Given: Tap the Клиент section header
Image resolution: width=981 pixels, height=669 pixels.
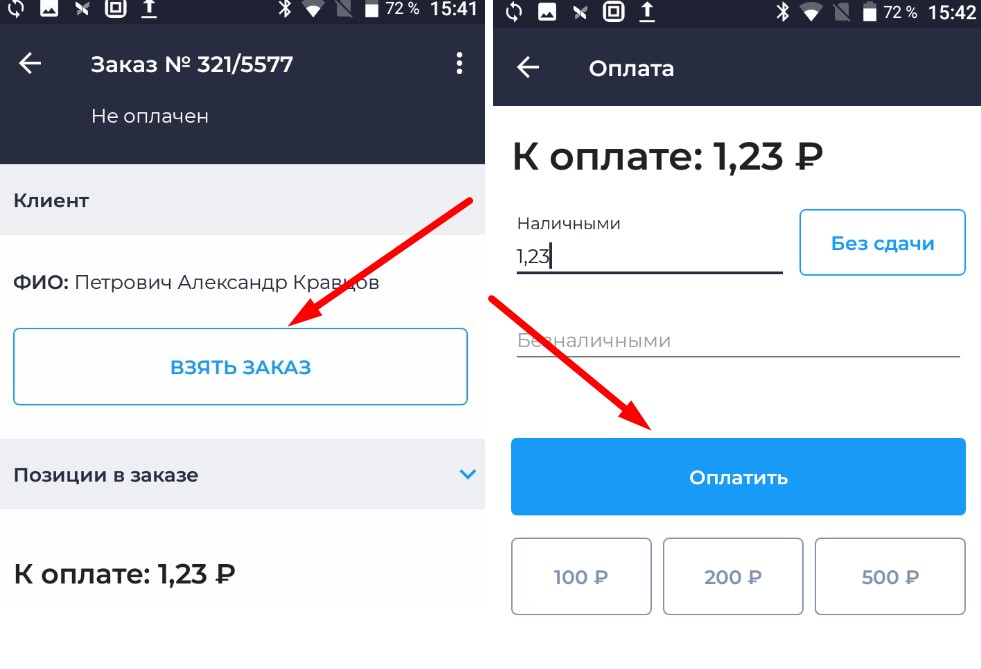Looking at the screenshot, I should [x=242, y=200].
